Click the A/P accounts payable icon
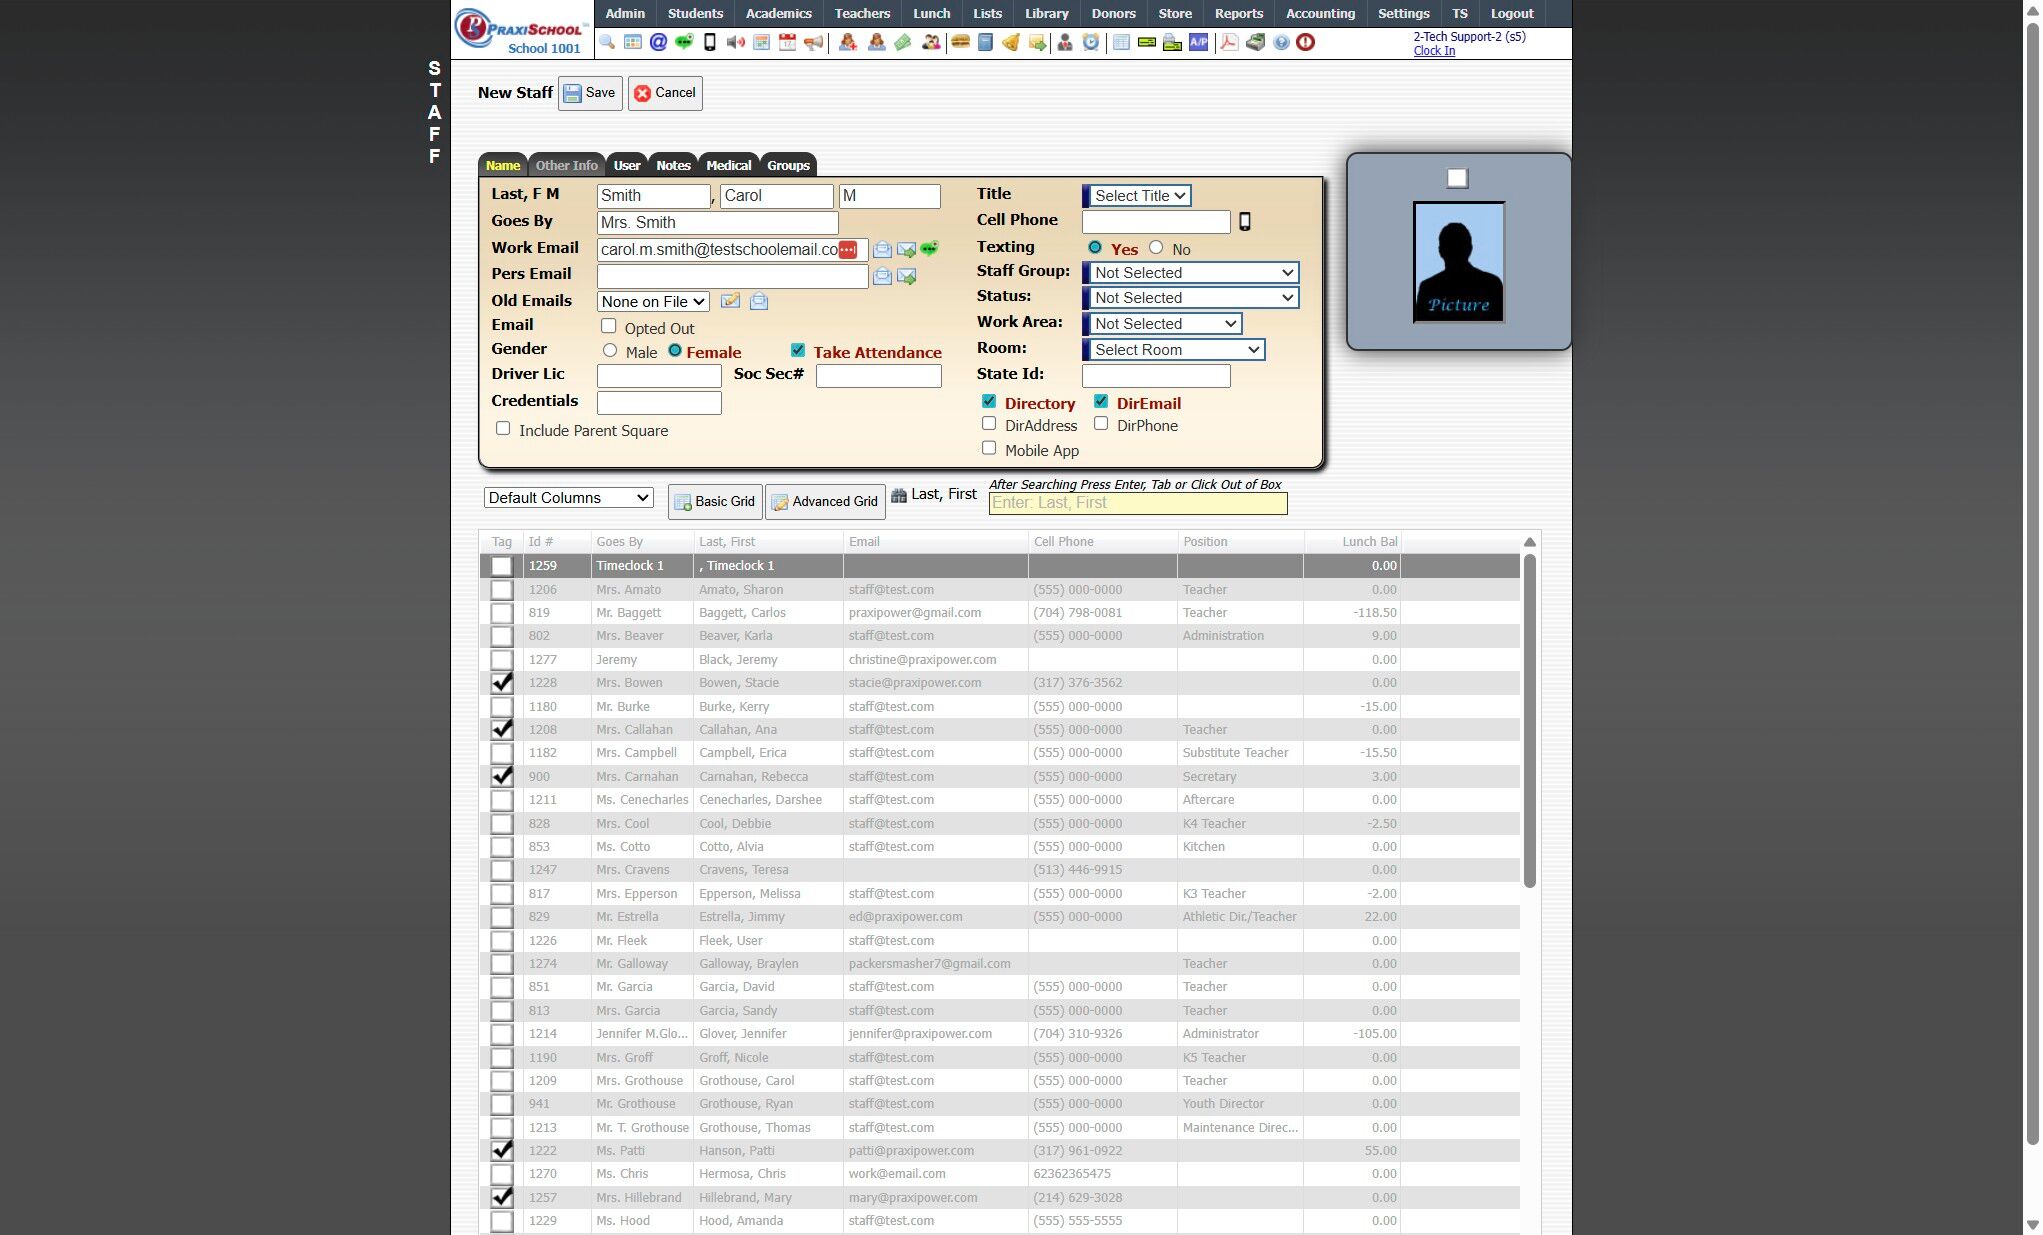Viewport: 2043px width, 1235px height. pos(1198,42)
